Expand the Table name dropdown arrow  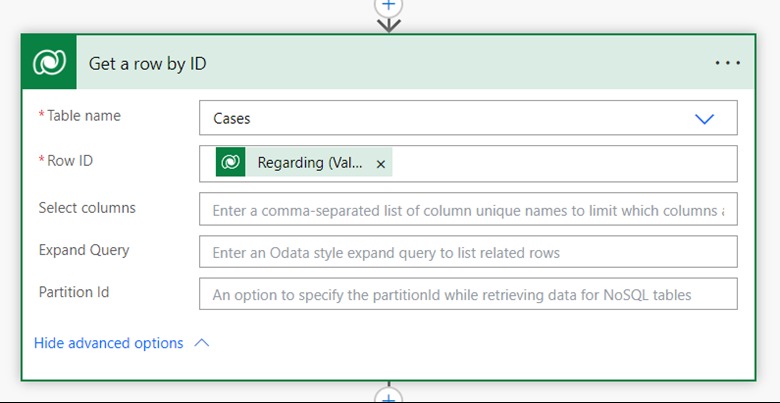[704, 118]
